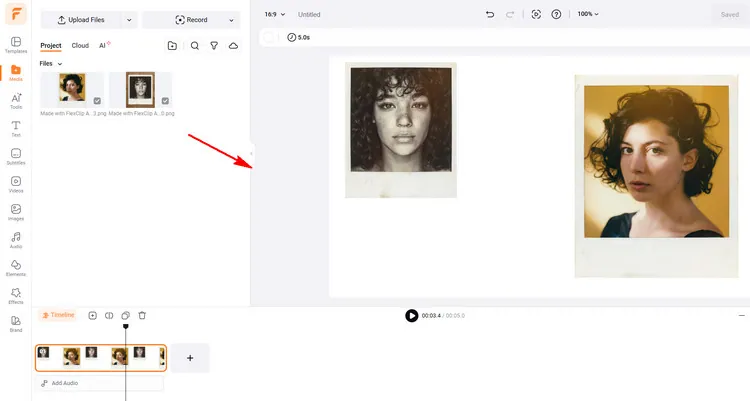Open the AI Tools sidebar panel
The width and height of the screenshot is (750, 401).
15,100
